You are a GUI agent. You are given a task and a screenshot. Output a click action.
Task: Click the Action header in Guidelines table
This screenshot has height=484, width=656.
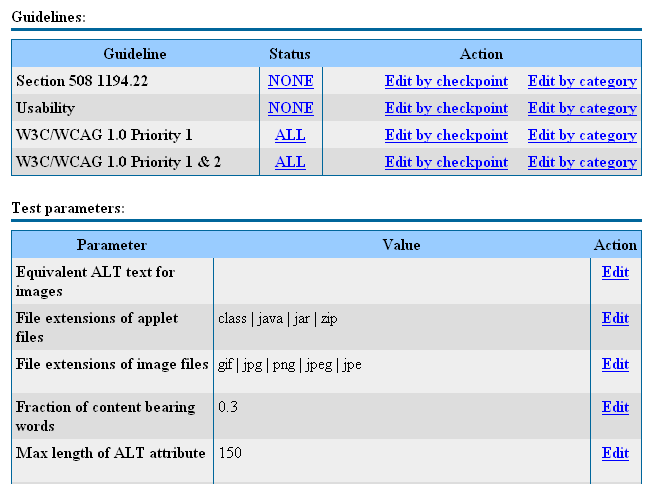pyautogui.click(x=481, y=54)
